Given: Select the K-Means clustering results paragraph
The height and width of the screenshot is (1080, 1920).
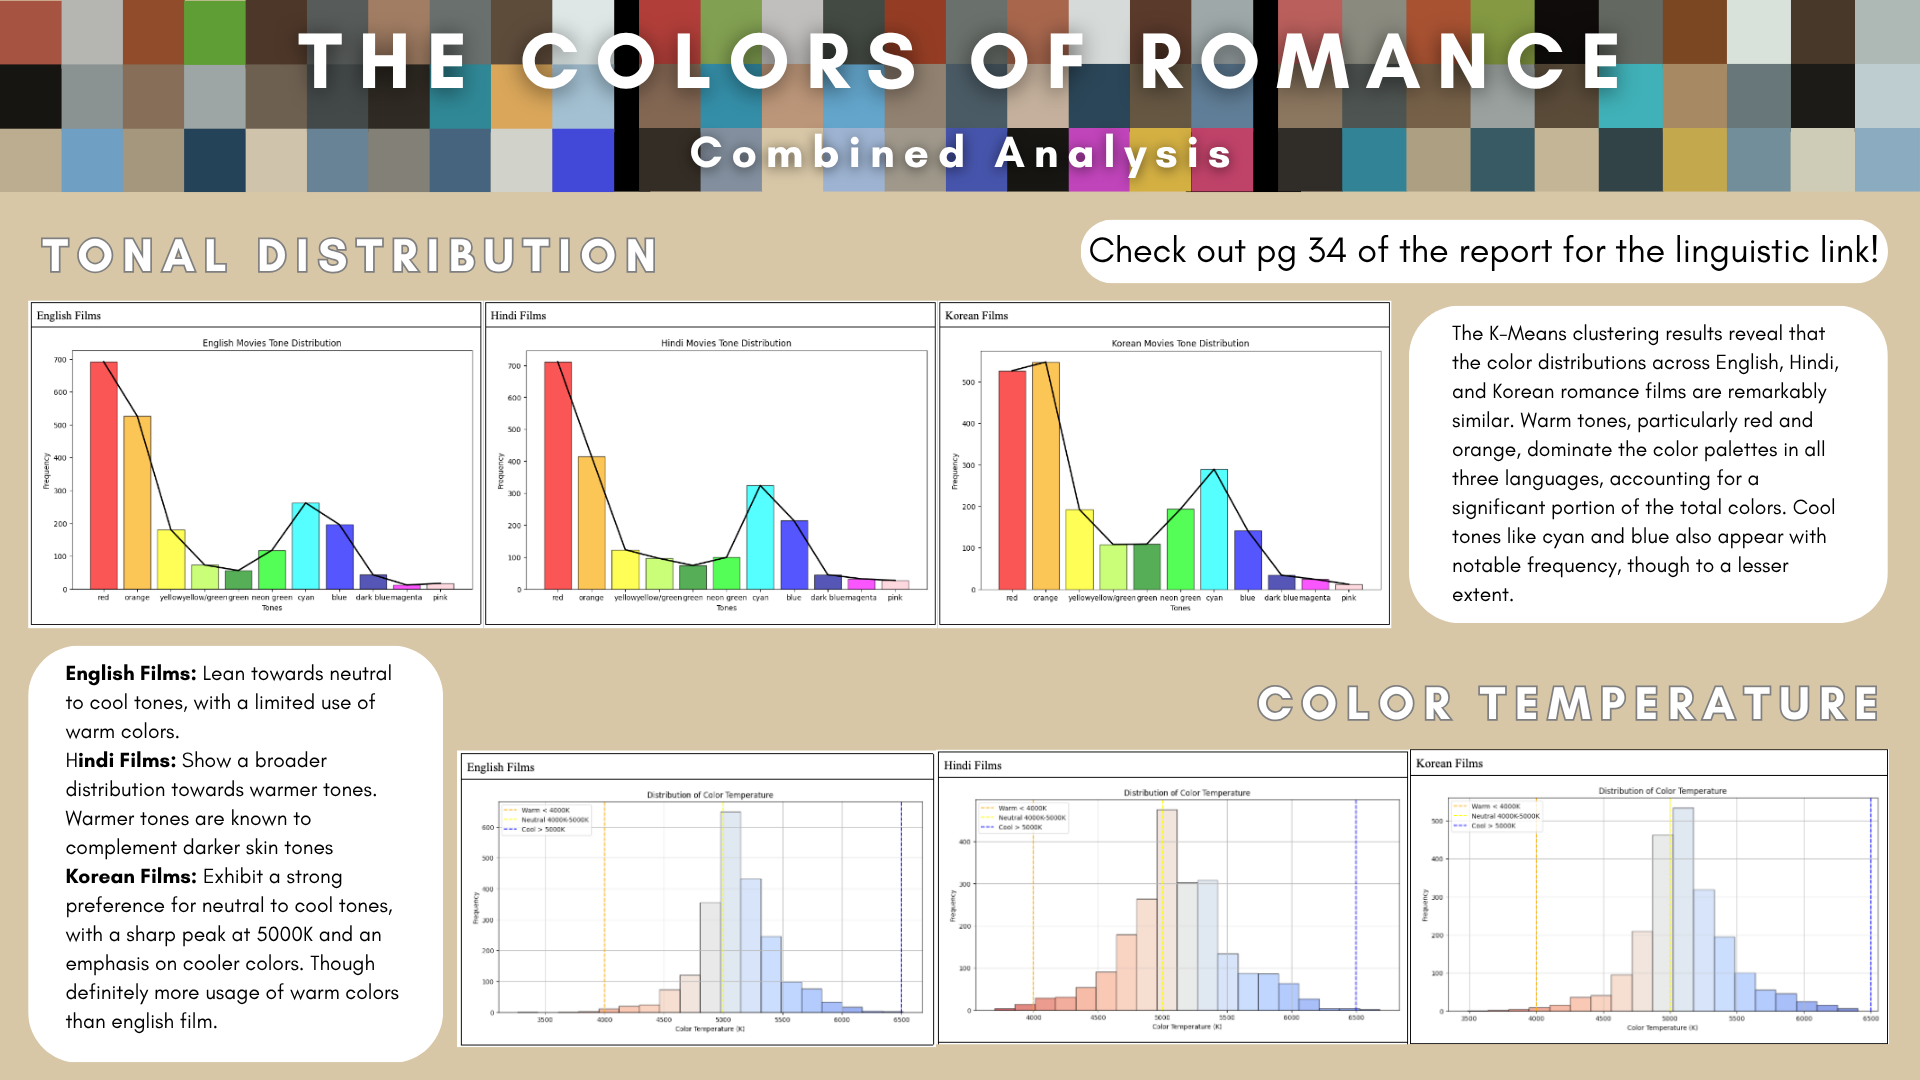Looking at the screenshot, I should (1646, 464).
